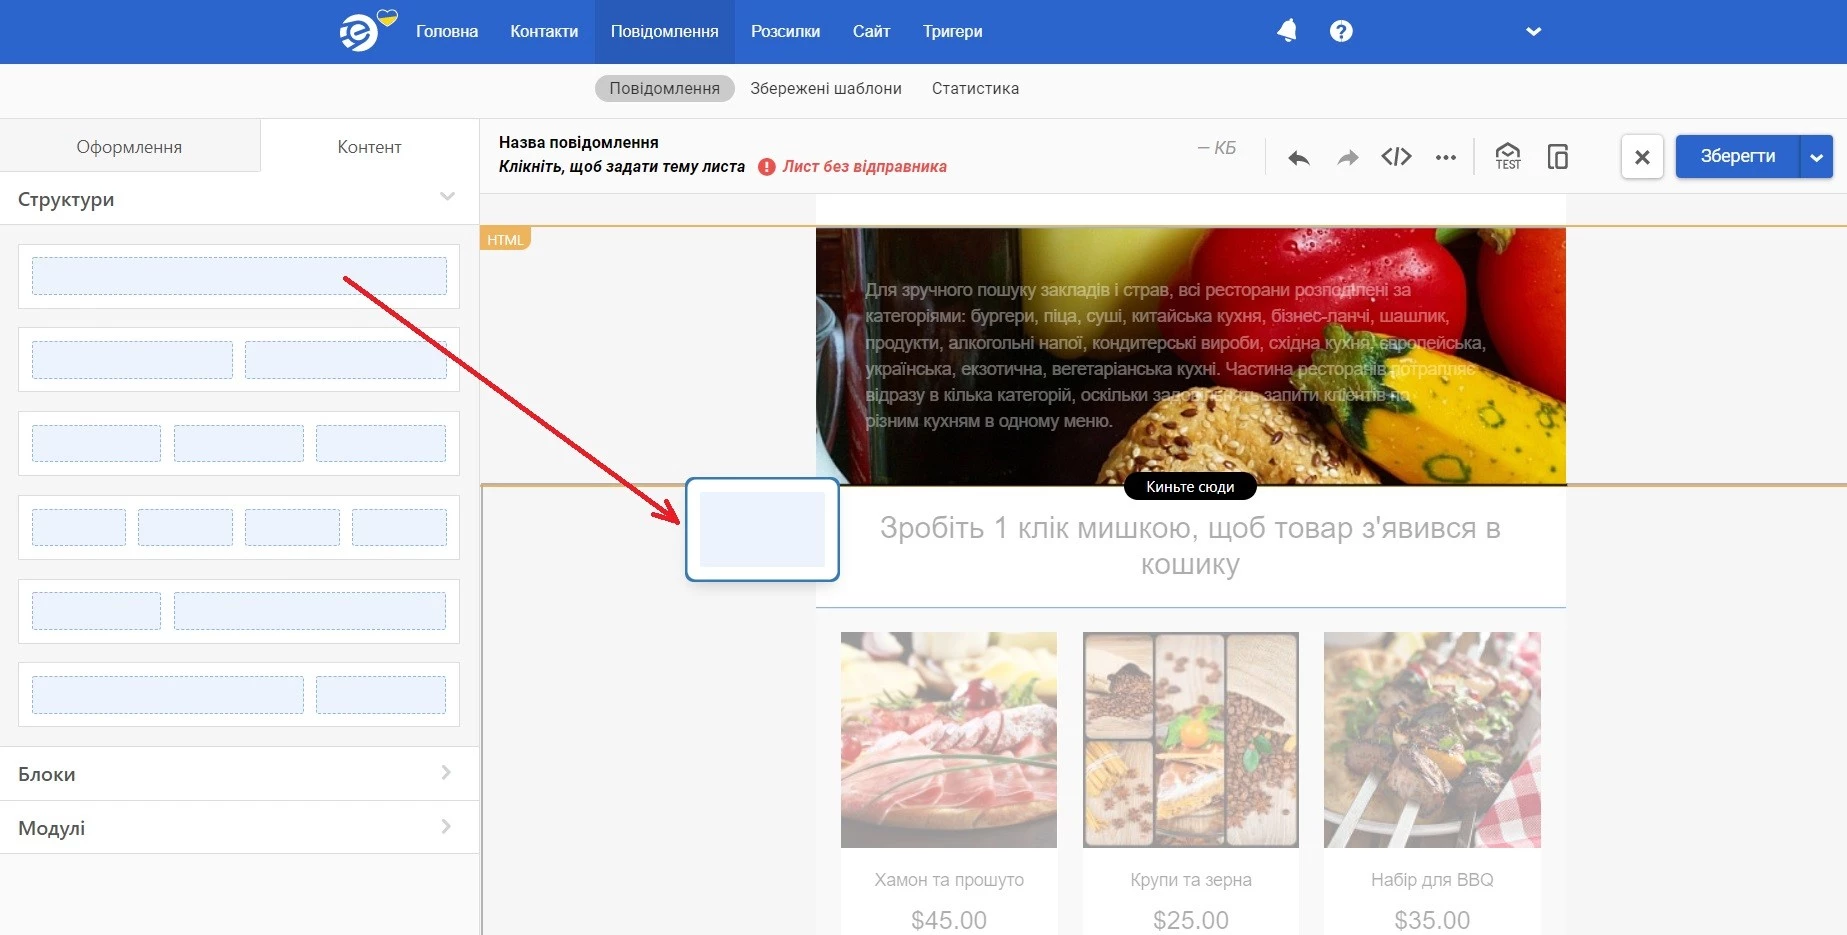The width and height of the screenshot is (1847, 935).
Task: Open Головна in the top menu
Action: coord(447,31)
